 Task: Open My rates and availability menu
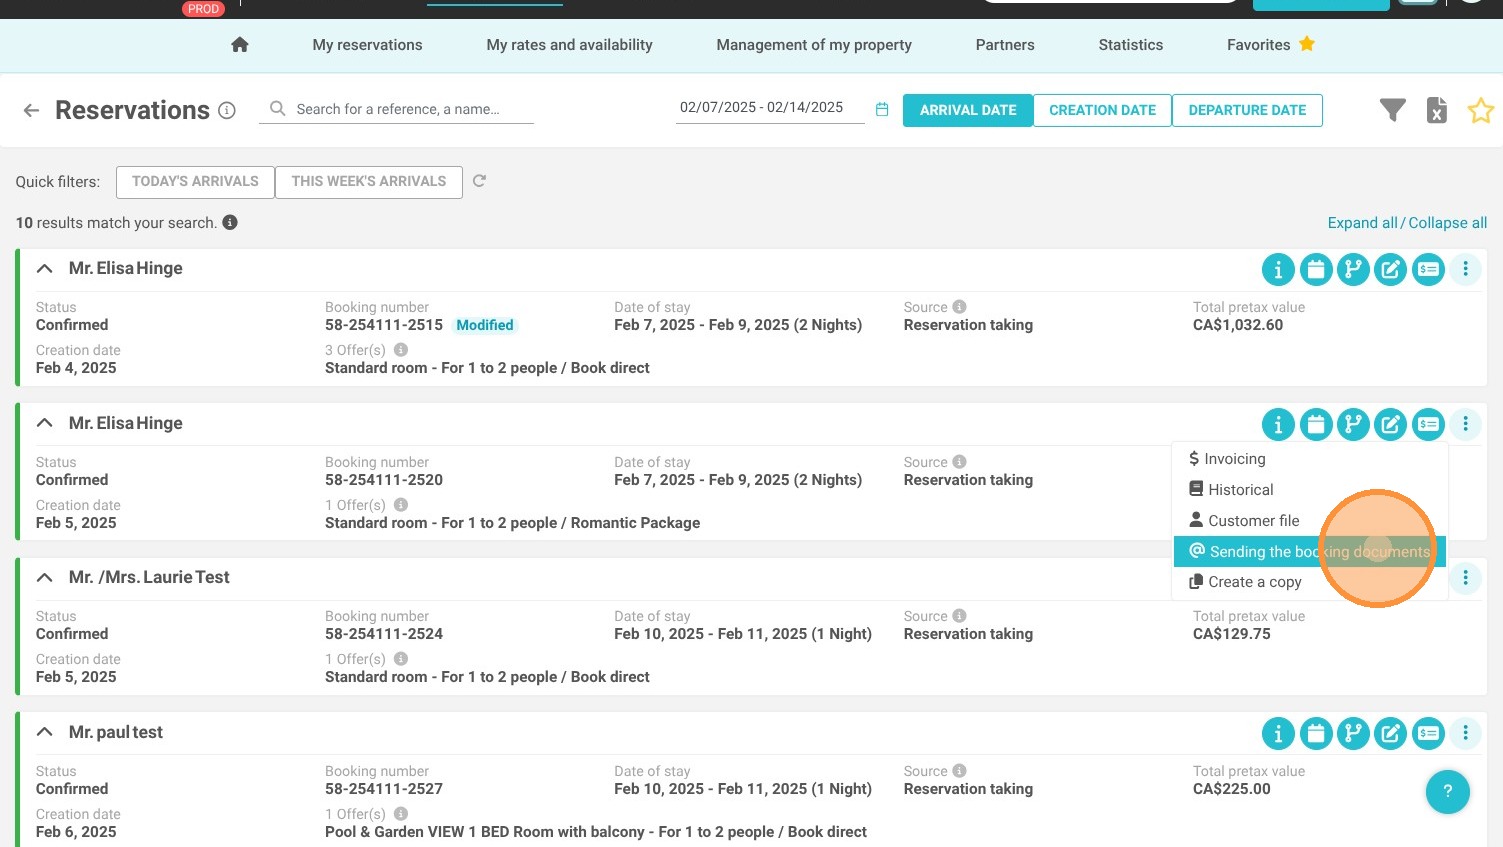[x=569, y=45]
